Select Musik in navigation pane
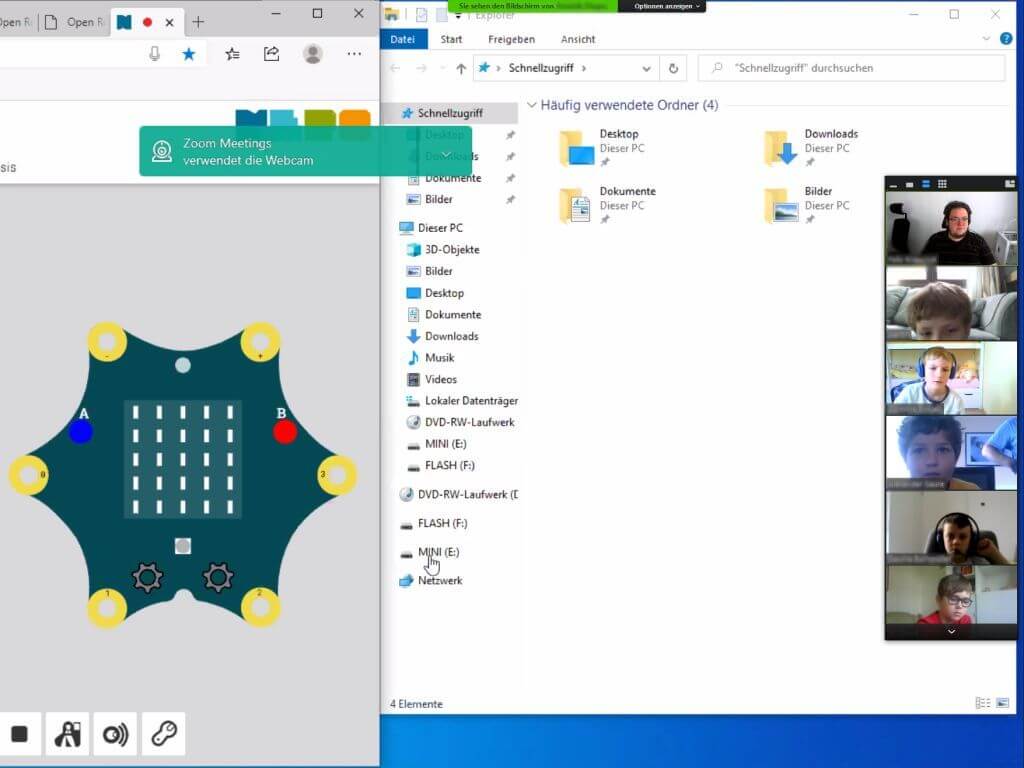 click(440, 358)
